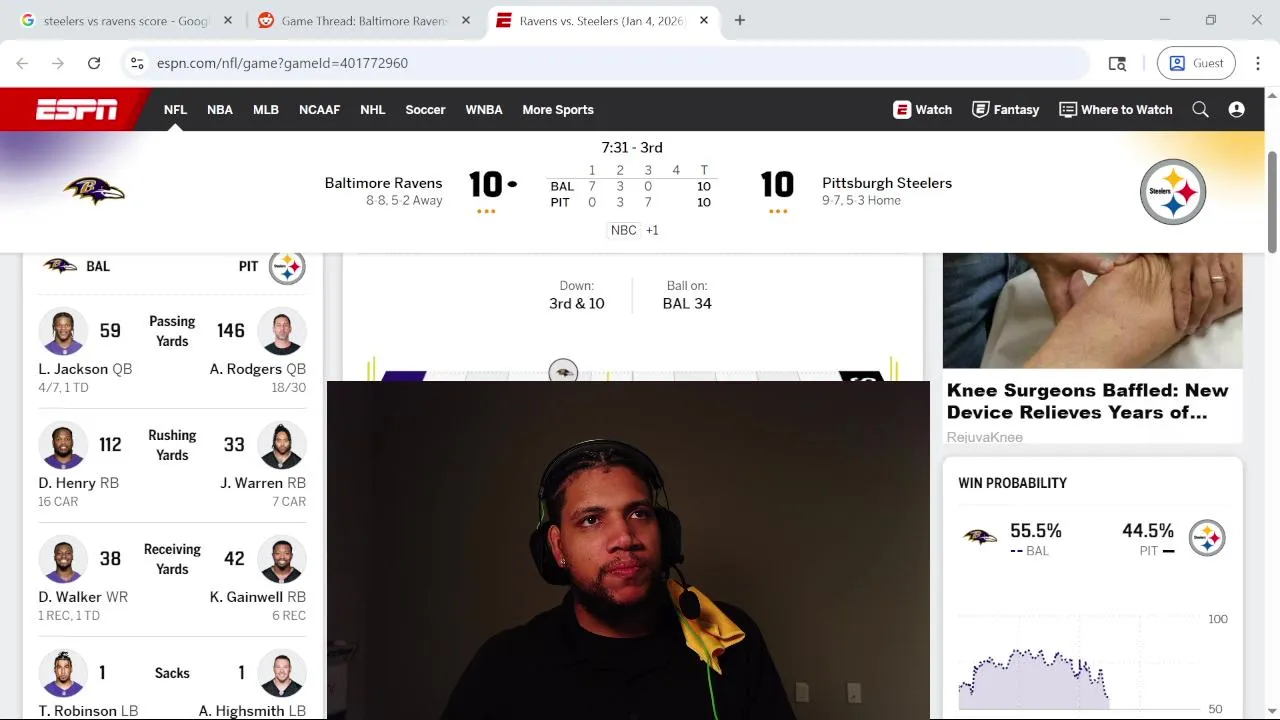Click the browser reading mode icon
The image size is (1280, 720).
tap(1117, 63)
